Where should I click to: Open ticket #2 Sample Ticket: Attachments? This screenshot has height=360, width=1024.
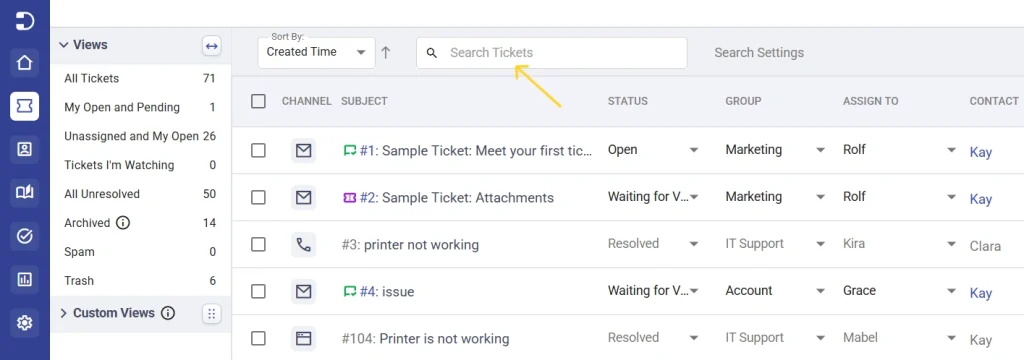456,198
